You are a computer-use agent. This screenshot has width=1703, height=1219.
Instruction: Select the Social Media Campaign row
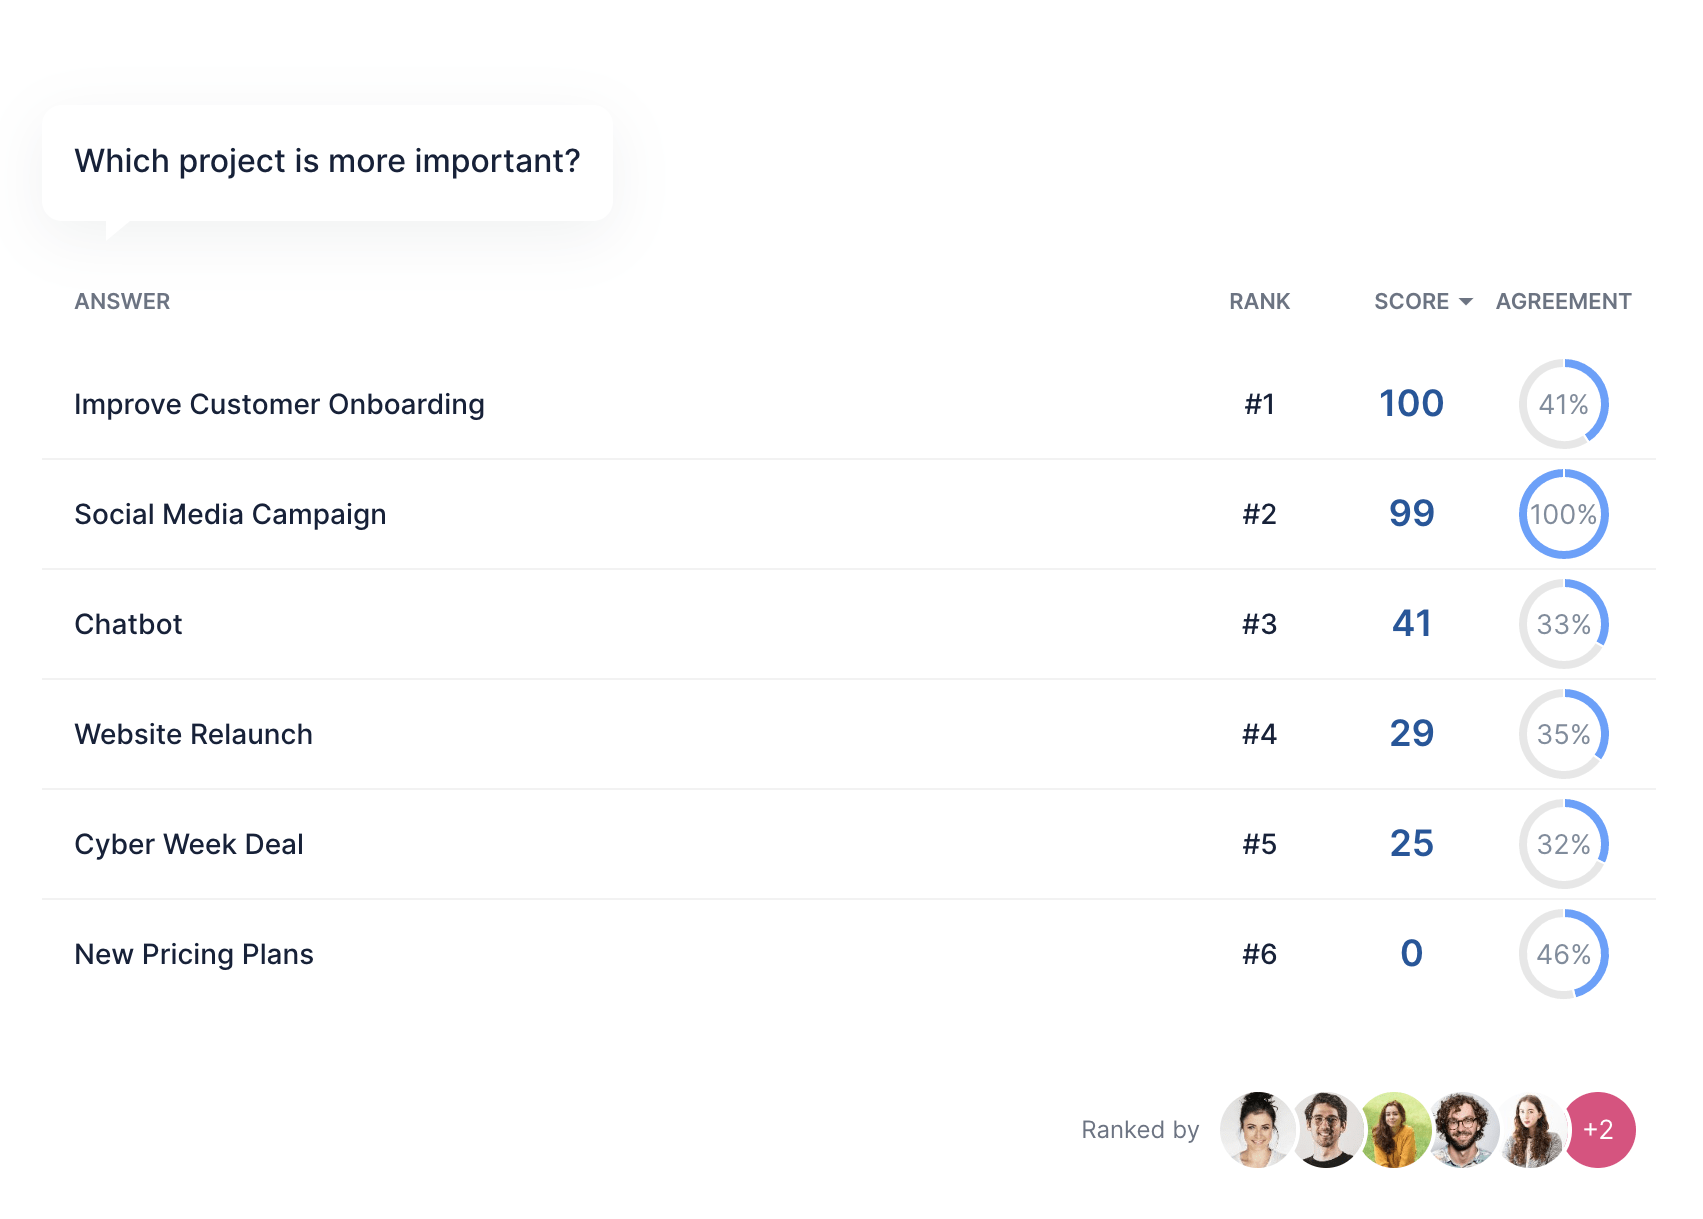[231, 514]
